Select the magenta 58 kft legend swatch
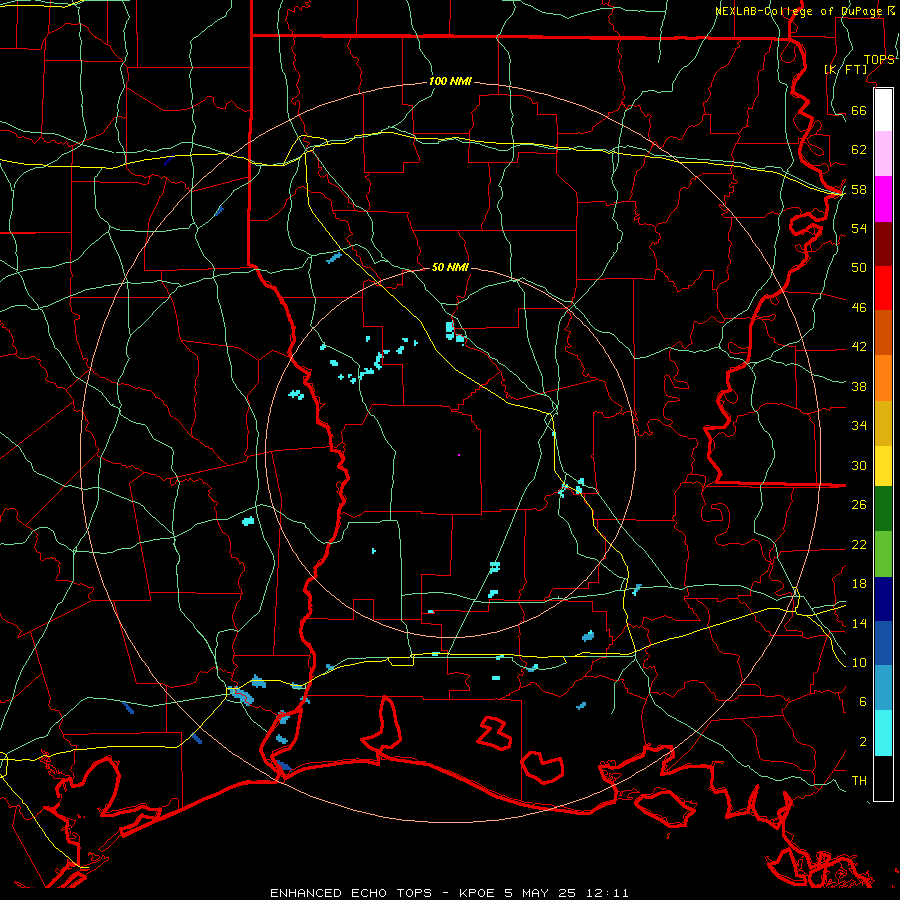Image resolution: width=900 pixels, height=900 pixels. (x=883, y=199)
